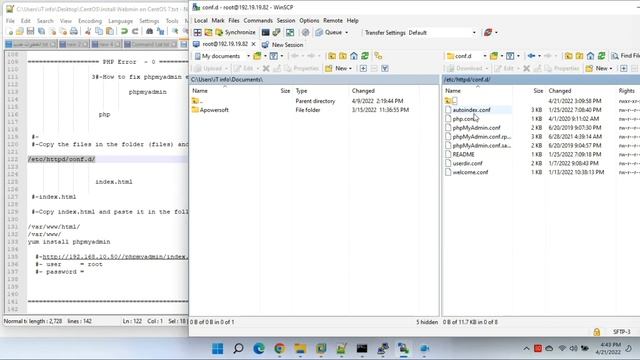The image size is (640, 360).
Task: Click the synchronize browsing icon in local toolbar
Action: coord(378,56)
